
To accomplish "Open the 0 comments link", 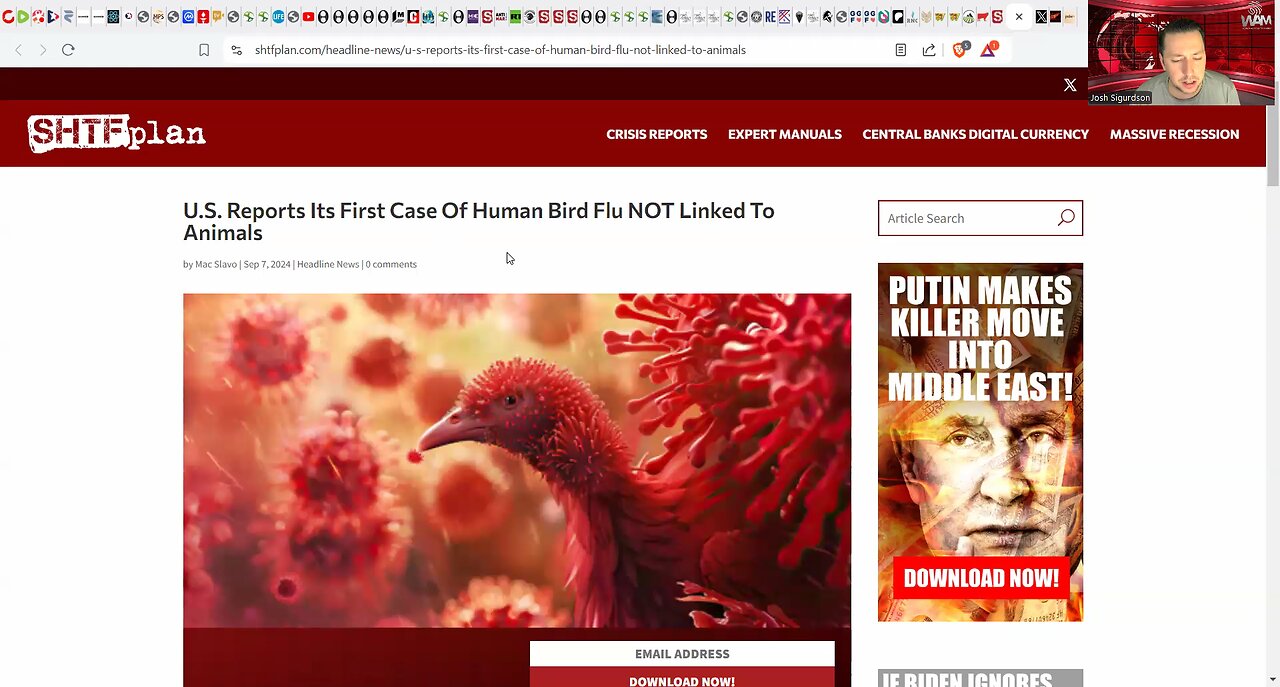I will (x=391, y=264).
